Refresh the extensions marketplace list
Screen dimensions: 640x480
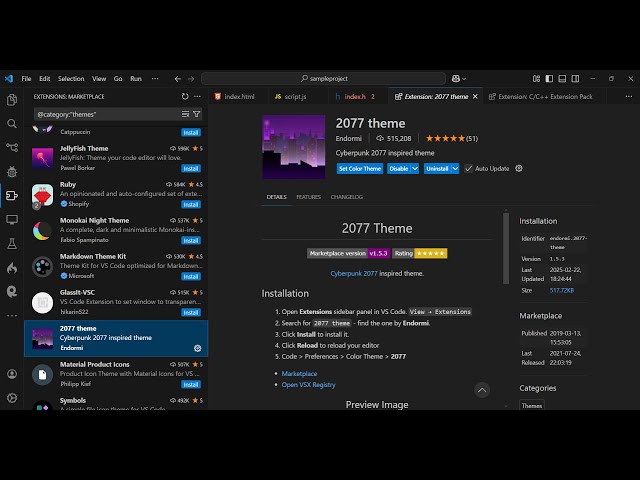tap(185, 96)
